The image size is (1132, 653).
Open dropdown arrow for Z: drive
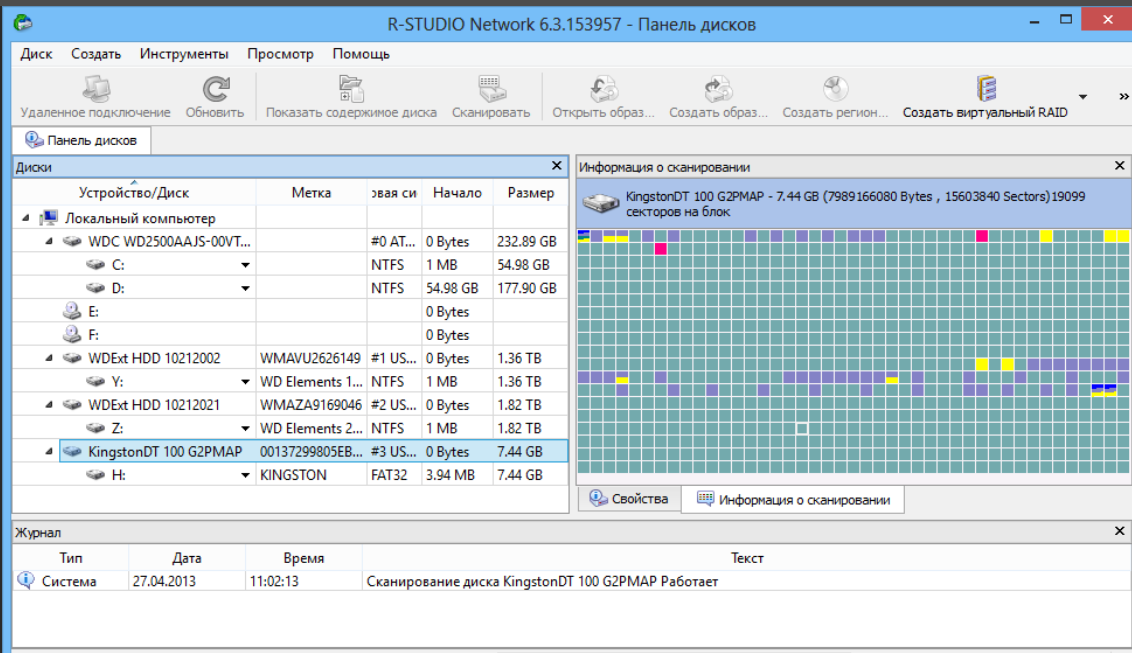click(x=245, y=429)
